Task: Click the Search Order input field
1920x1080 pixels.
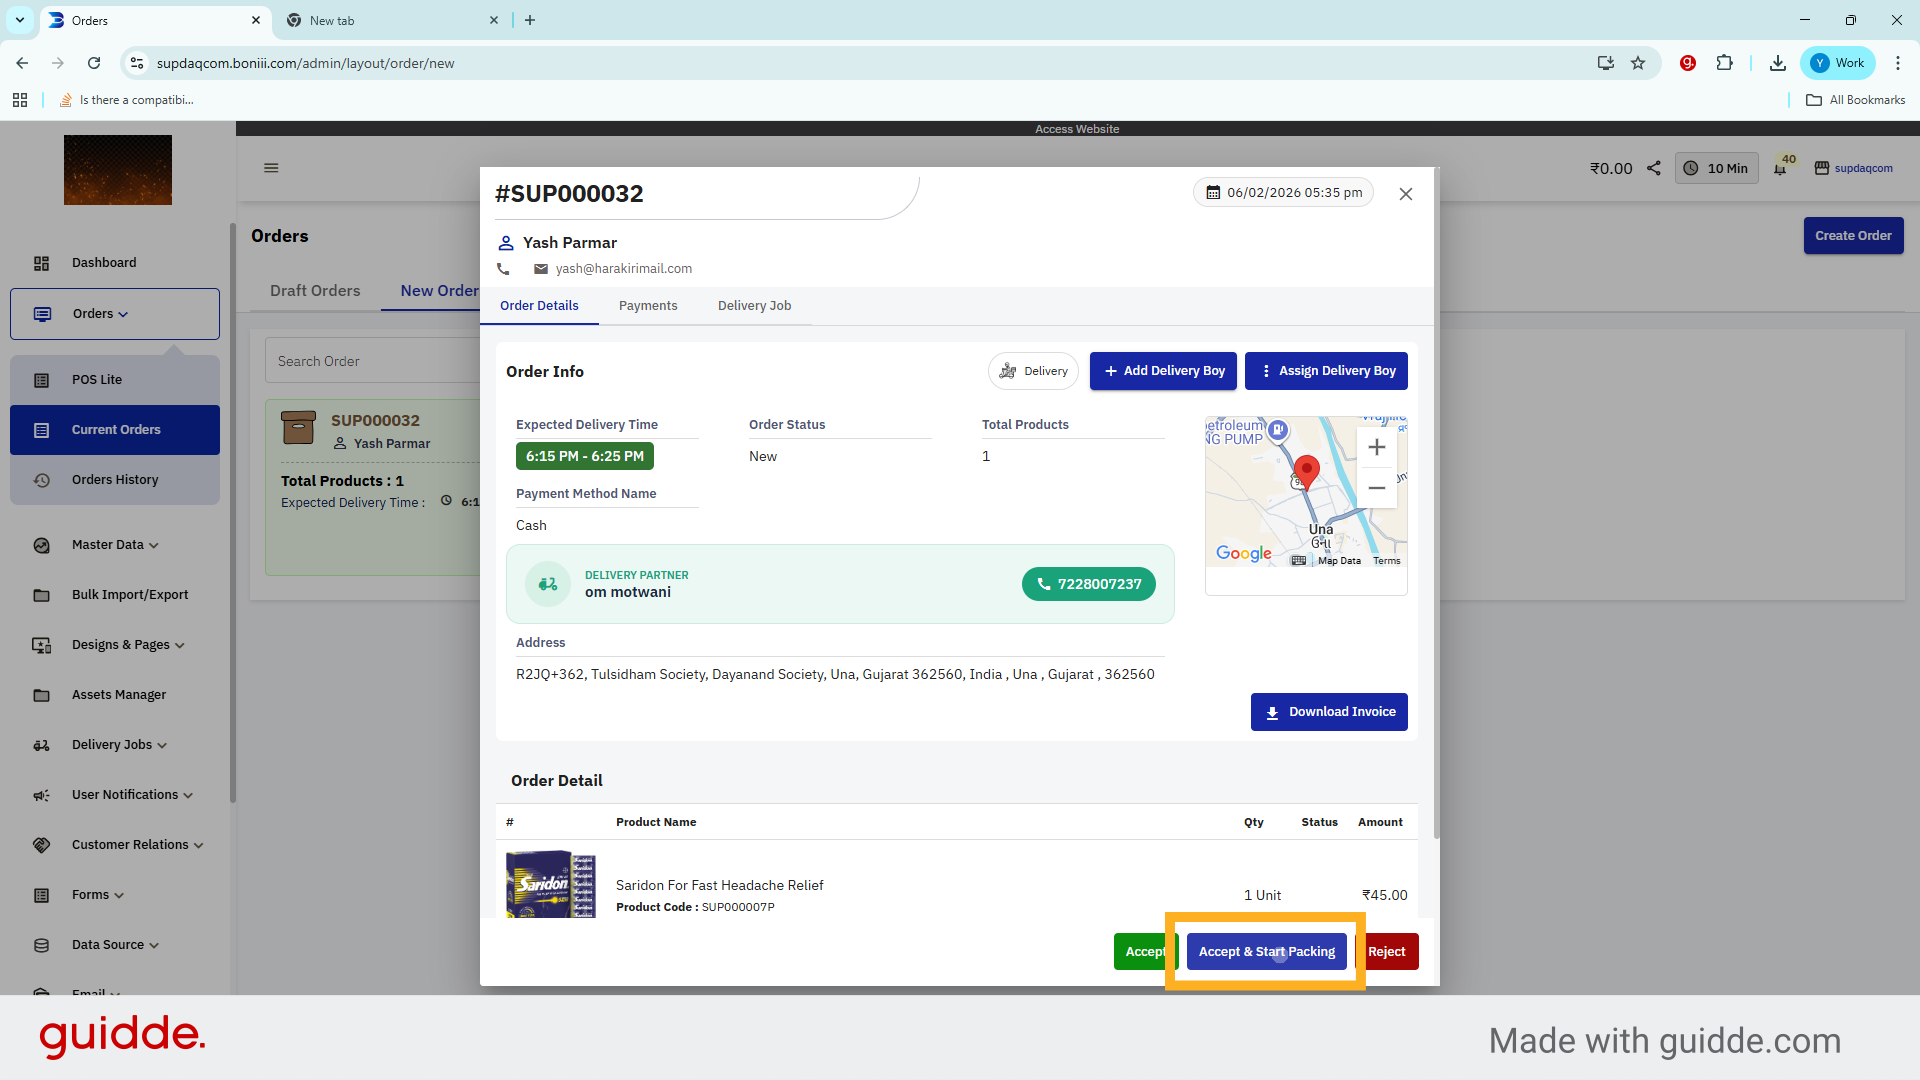Action: tap(370, 361)
